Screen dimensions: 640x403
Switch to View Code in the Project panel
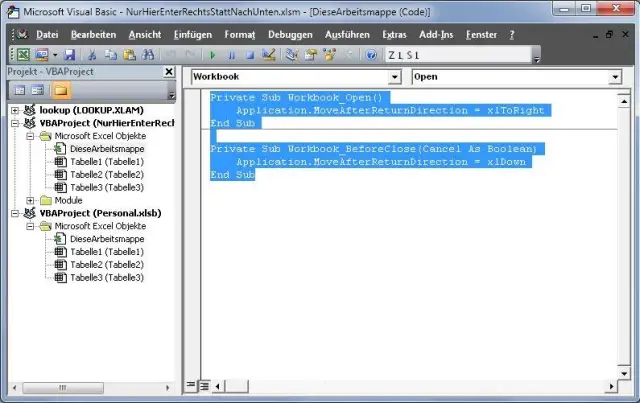(x=17, y=91)
